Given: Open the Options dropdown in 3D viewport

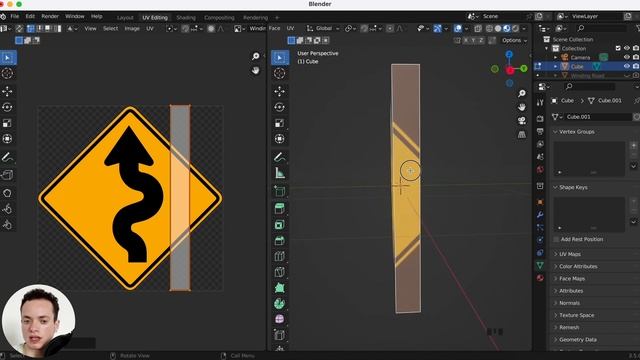Looking at the screenshot, I should point(514,40).
